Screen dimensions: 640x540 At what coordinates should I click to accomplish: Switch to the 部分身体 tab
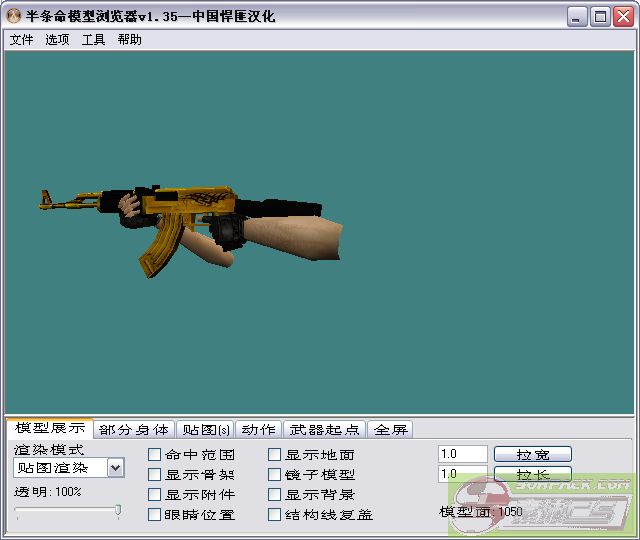tap(134, 430)
